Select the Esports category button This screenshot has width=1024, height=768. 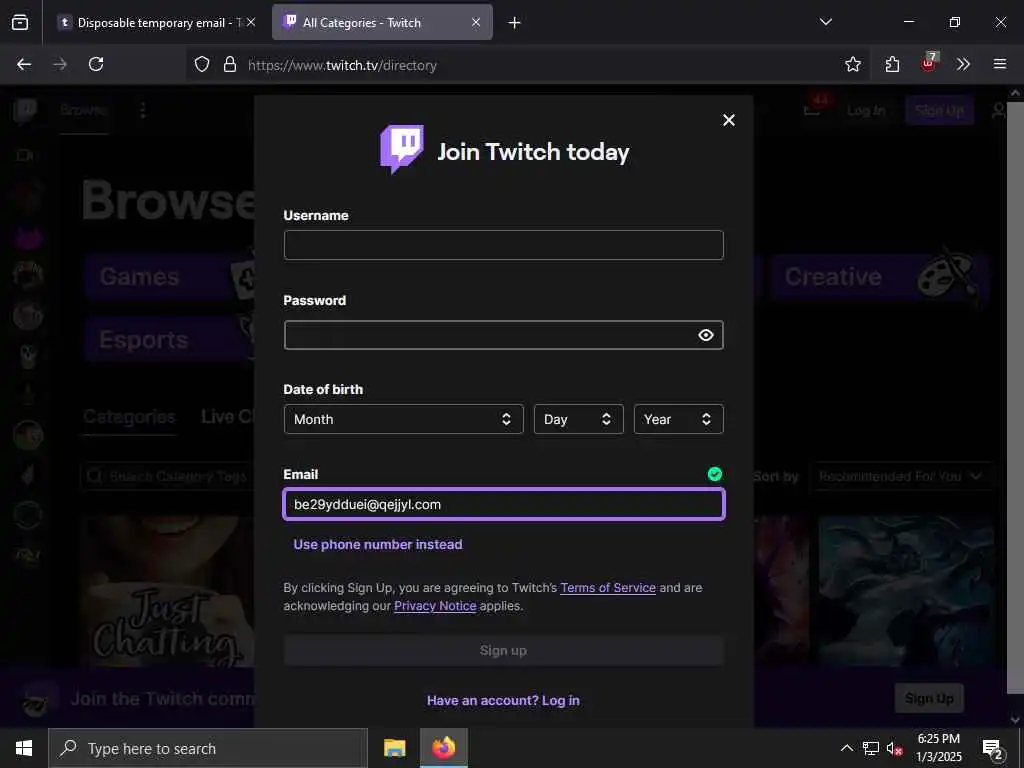click(170, 340)
